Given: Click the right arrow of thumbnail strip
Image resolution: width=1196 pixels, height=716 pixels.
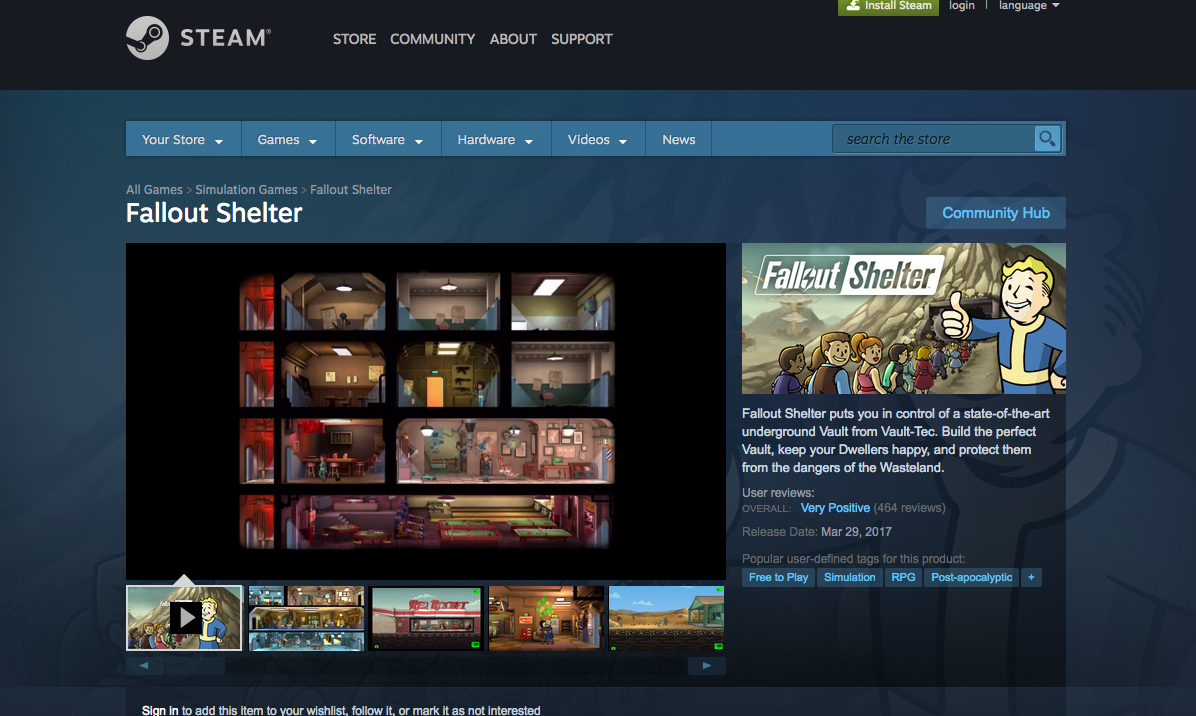Looking at the screenshot, I should (x=707, y=666).
